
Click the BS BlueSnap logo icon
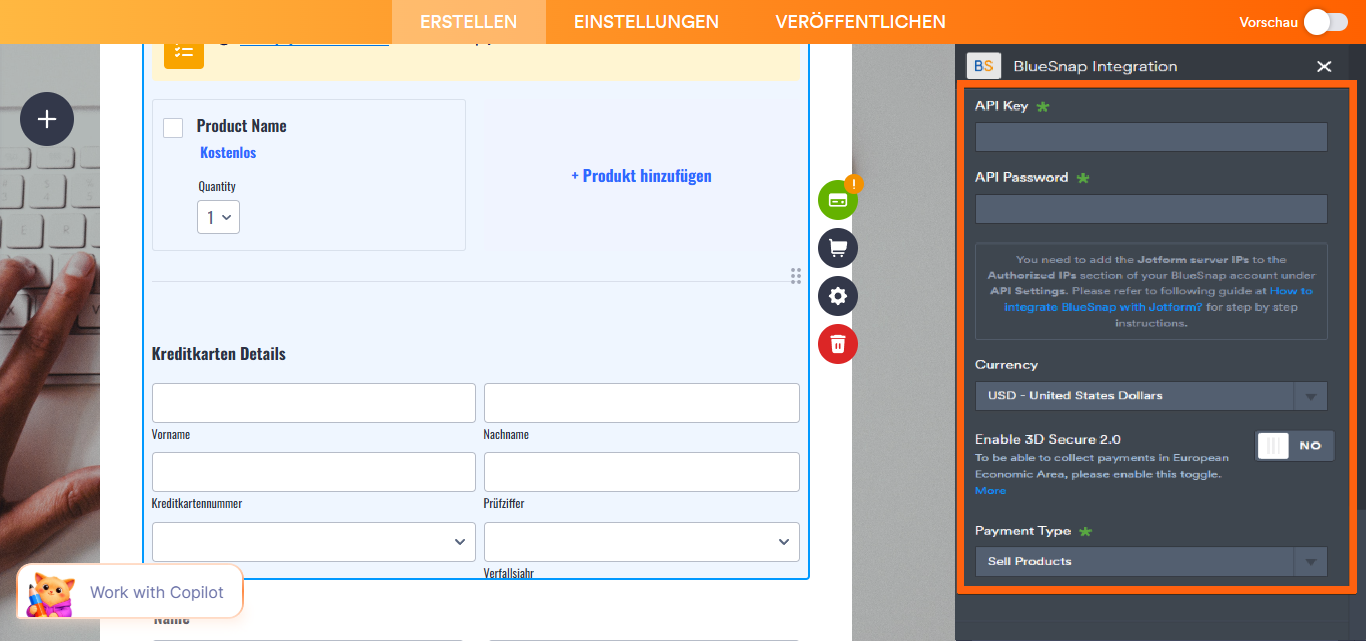click(x=983, y=65)
